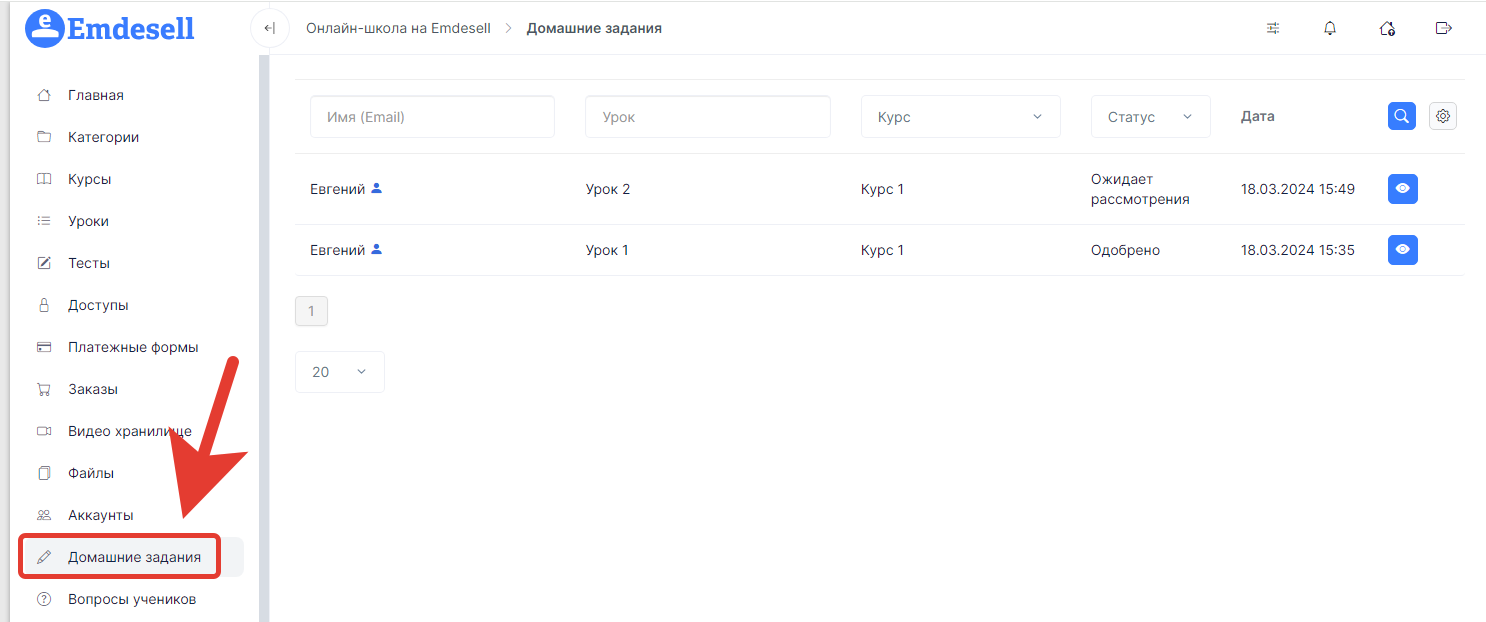Click the camera icon beside Видео хранилище
This screenshot has height=622, width=1486.
44,431
